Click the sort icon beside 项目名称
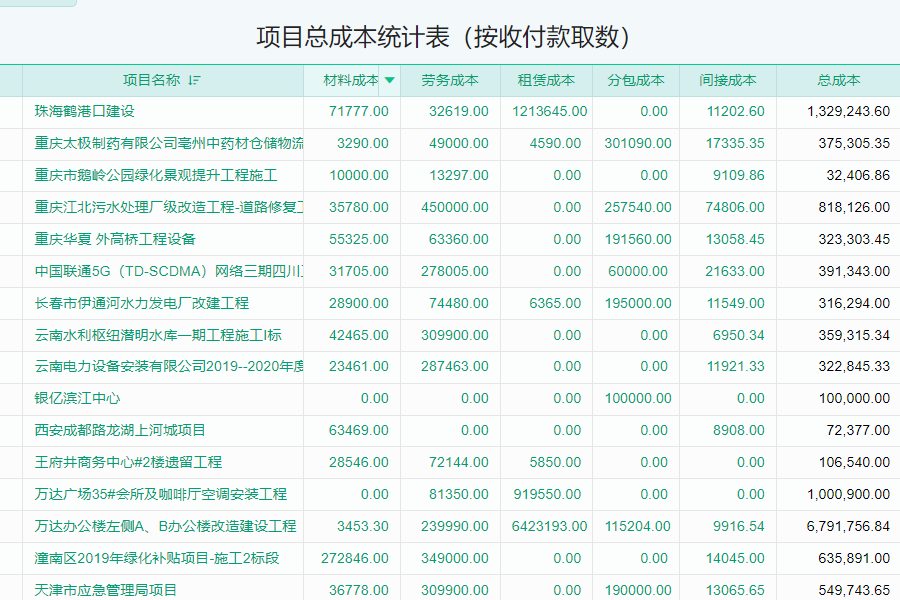The image size is (900, 600). tap(194, 80)
